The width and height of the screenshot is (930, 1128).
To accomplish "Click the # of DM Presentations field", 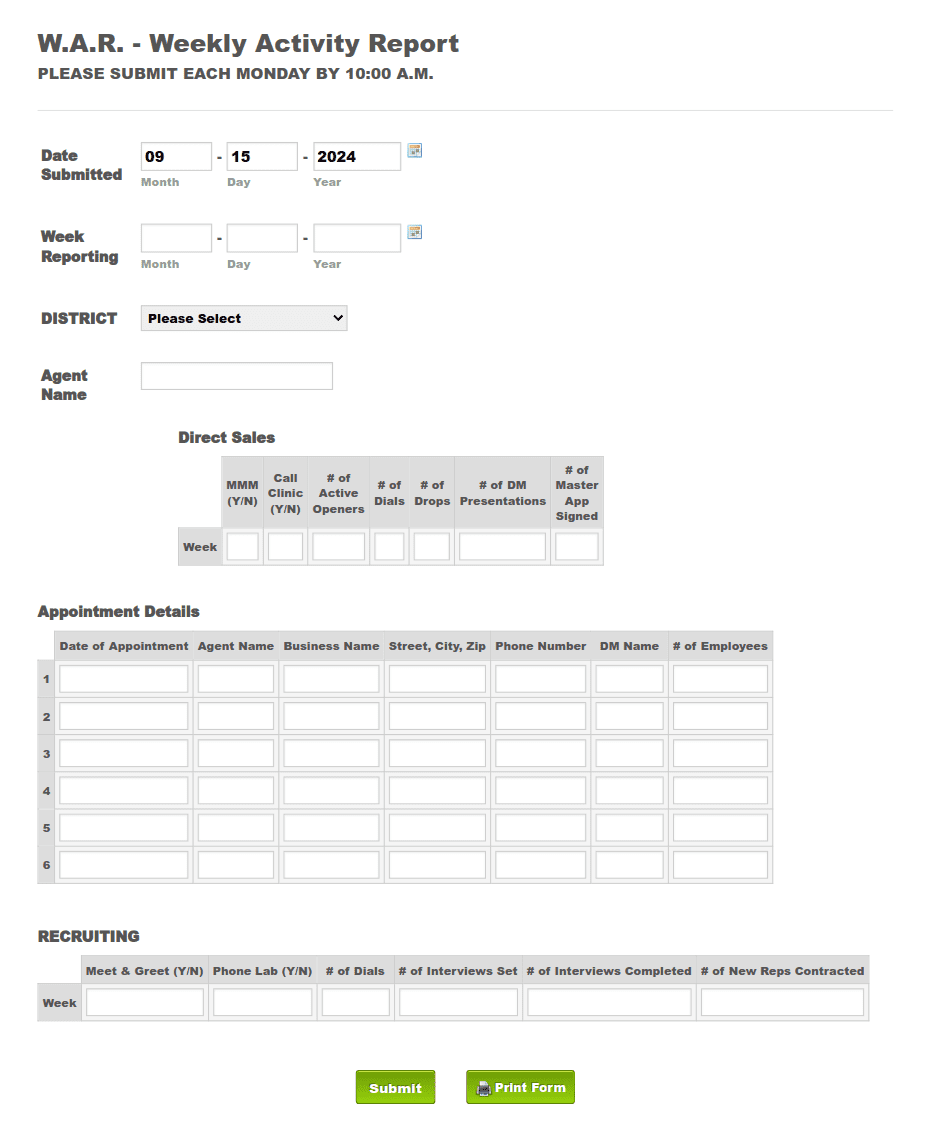I will pos(501,545).
